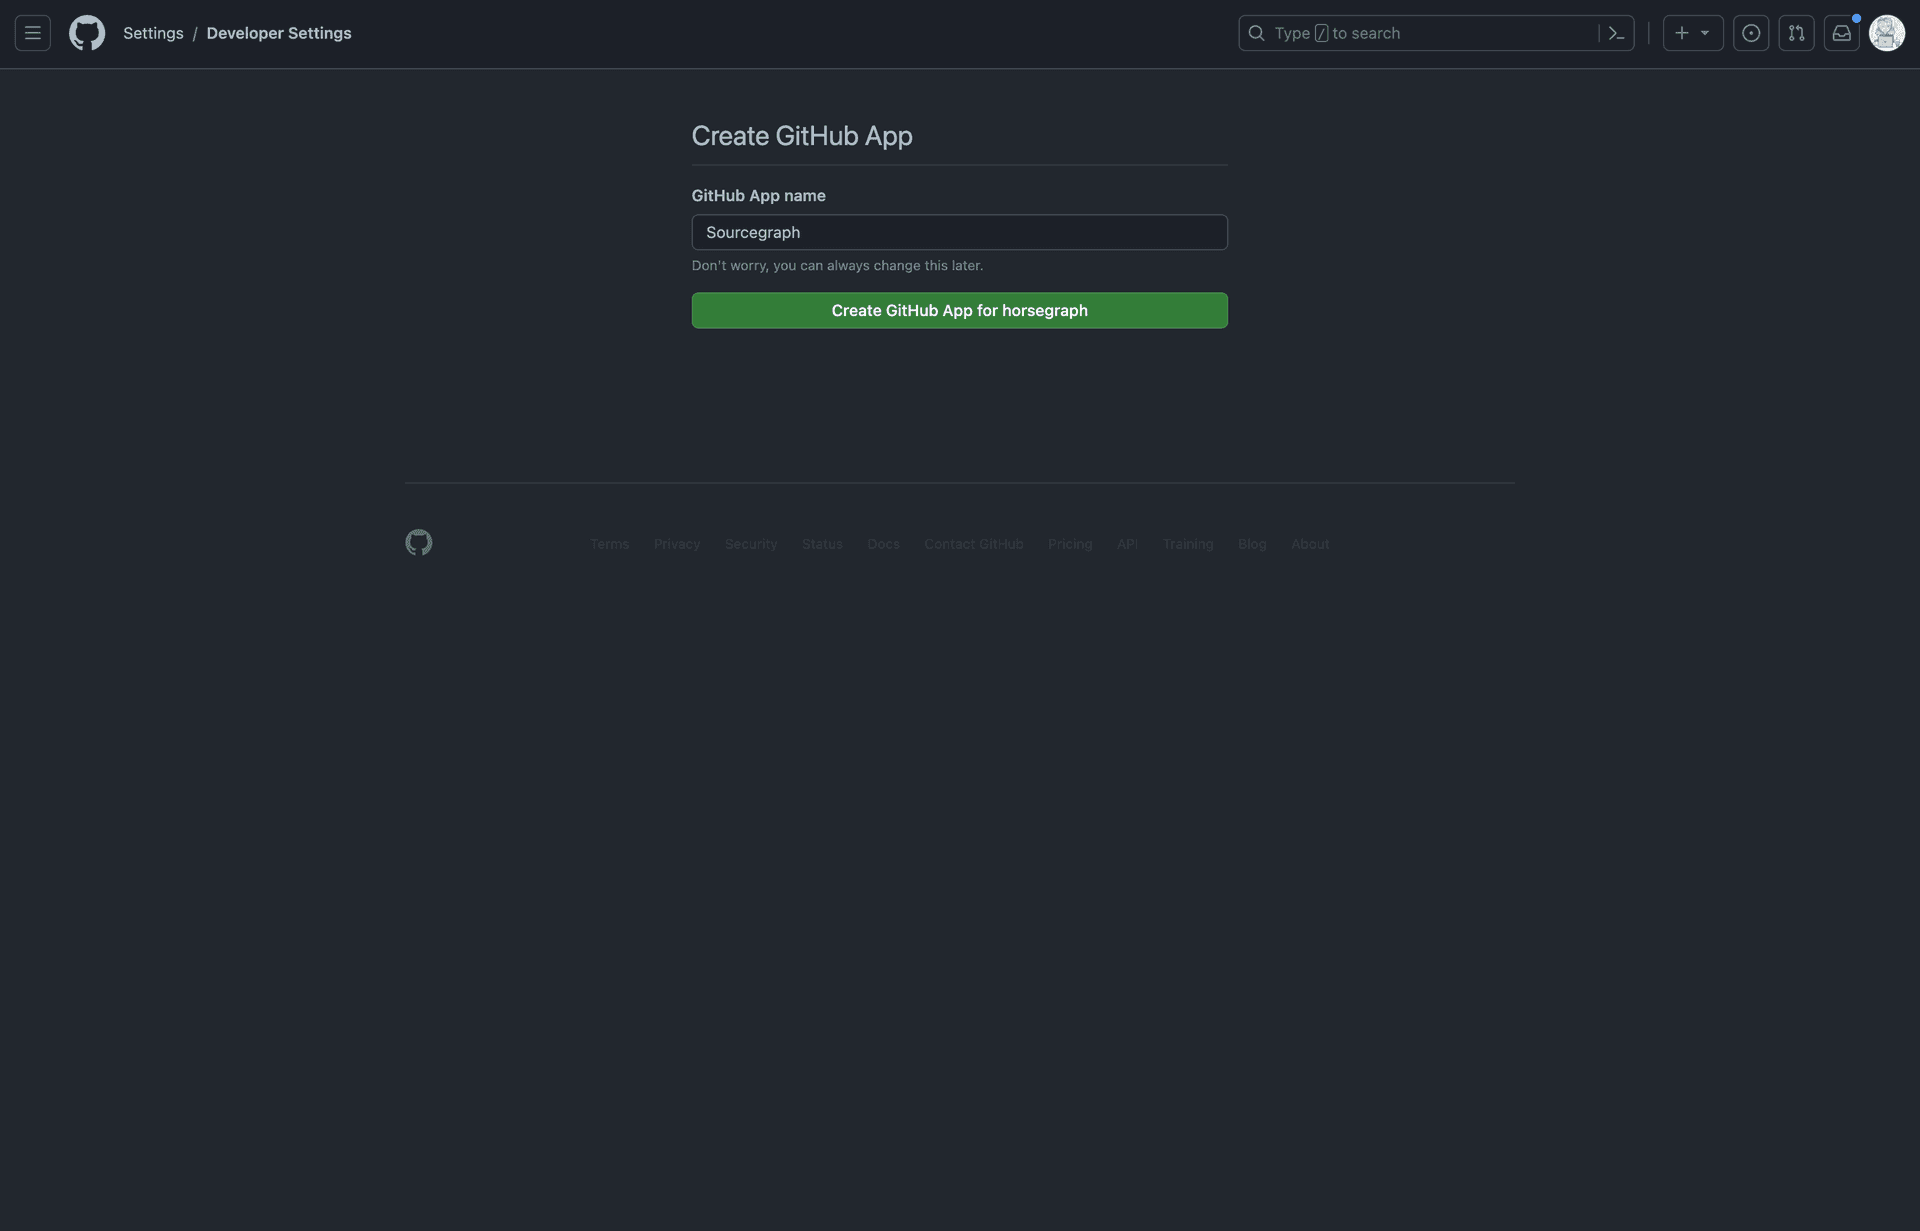Open API footer link

coord(1127,544)
